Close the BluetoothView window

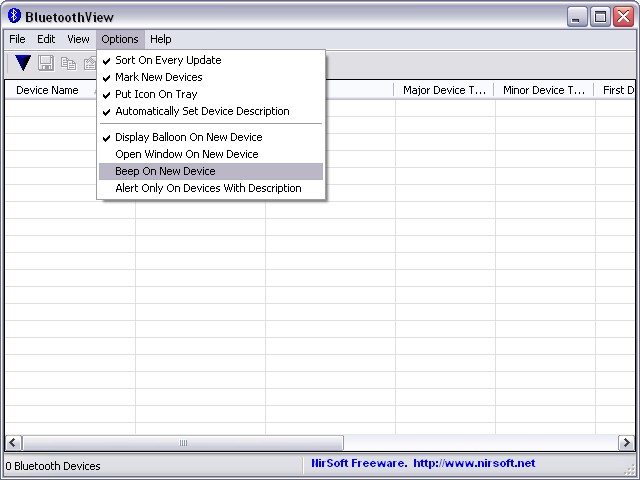click(624, 17)
